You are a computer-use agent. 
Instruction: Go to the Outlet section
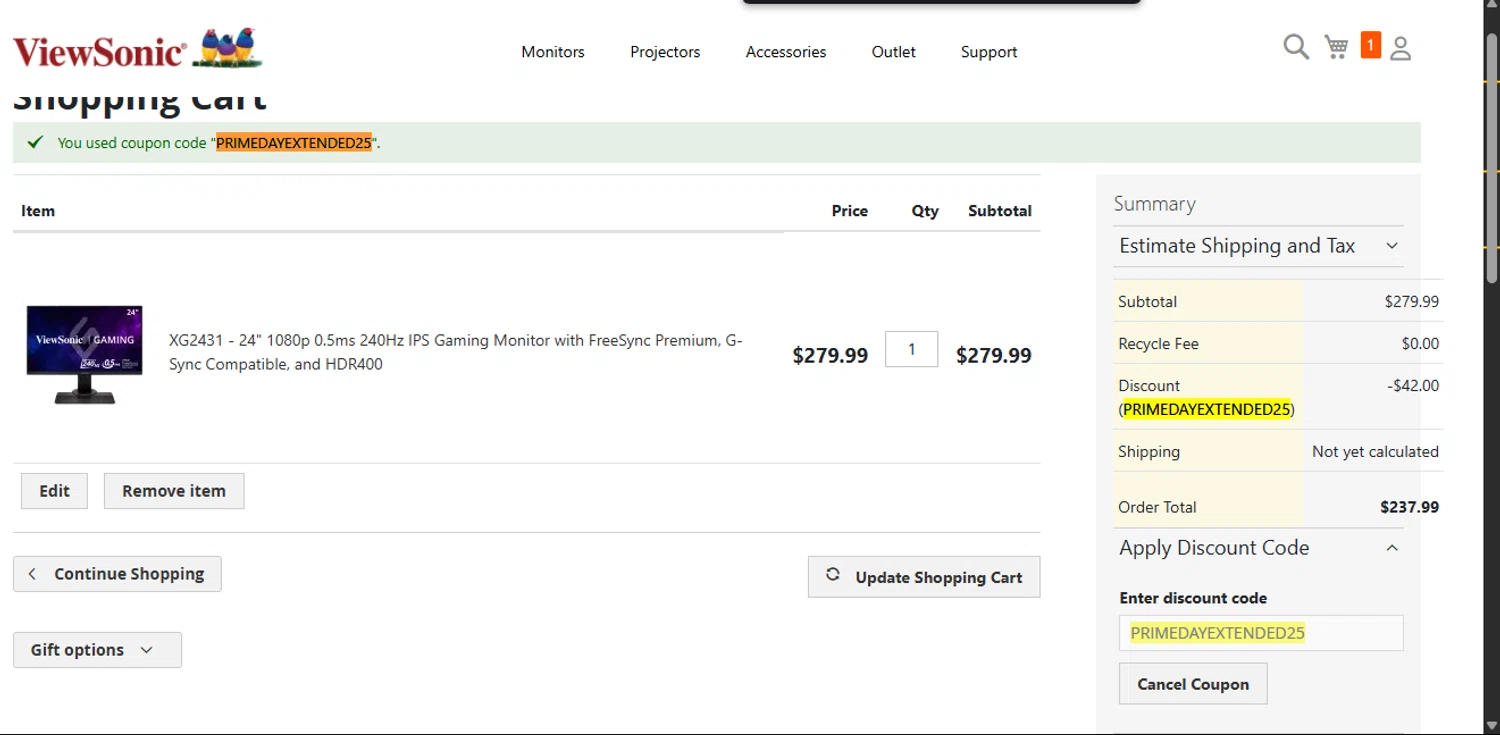tap(893, 52)
